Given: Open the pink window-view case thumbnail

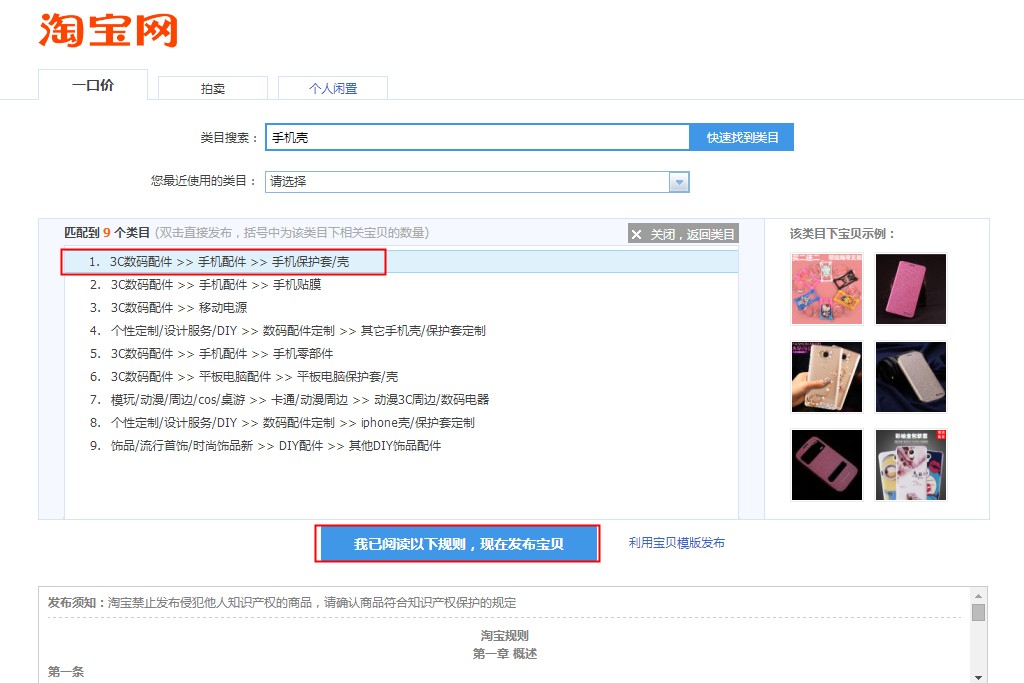Looking at the screenshot, I should click(827, 465).
